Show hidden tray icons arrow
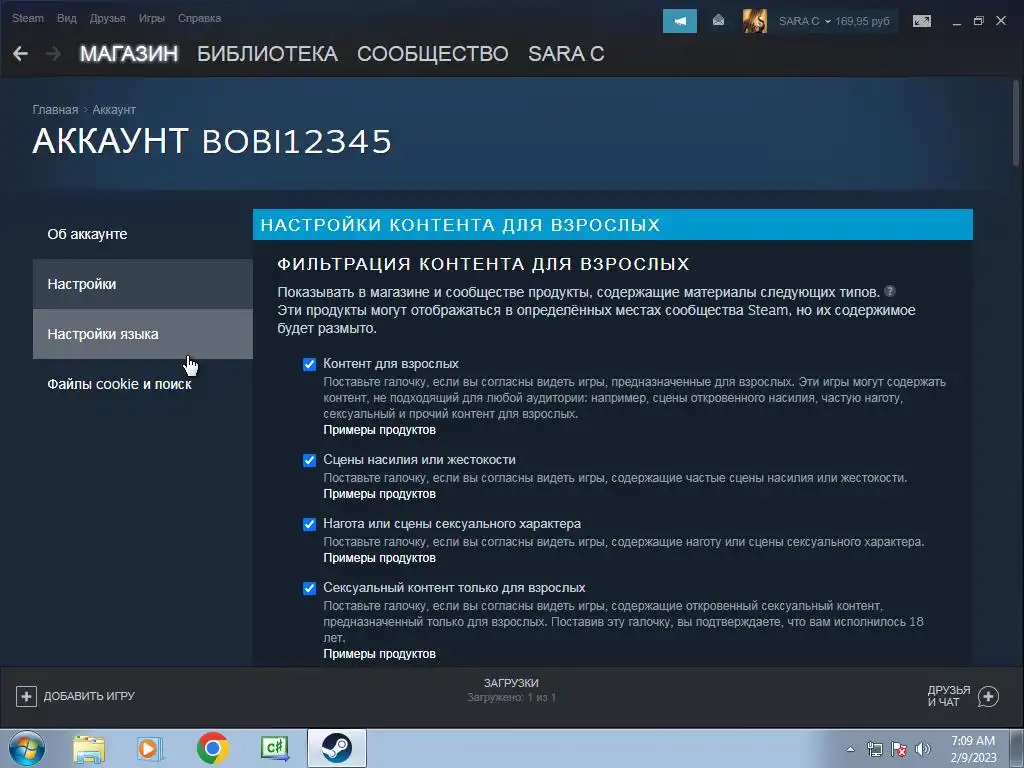The image size is (1024, 768). tap(850, 749)
